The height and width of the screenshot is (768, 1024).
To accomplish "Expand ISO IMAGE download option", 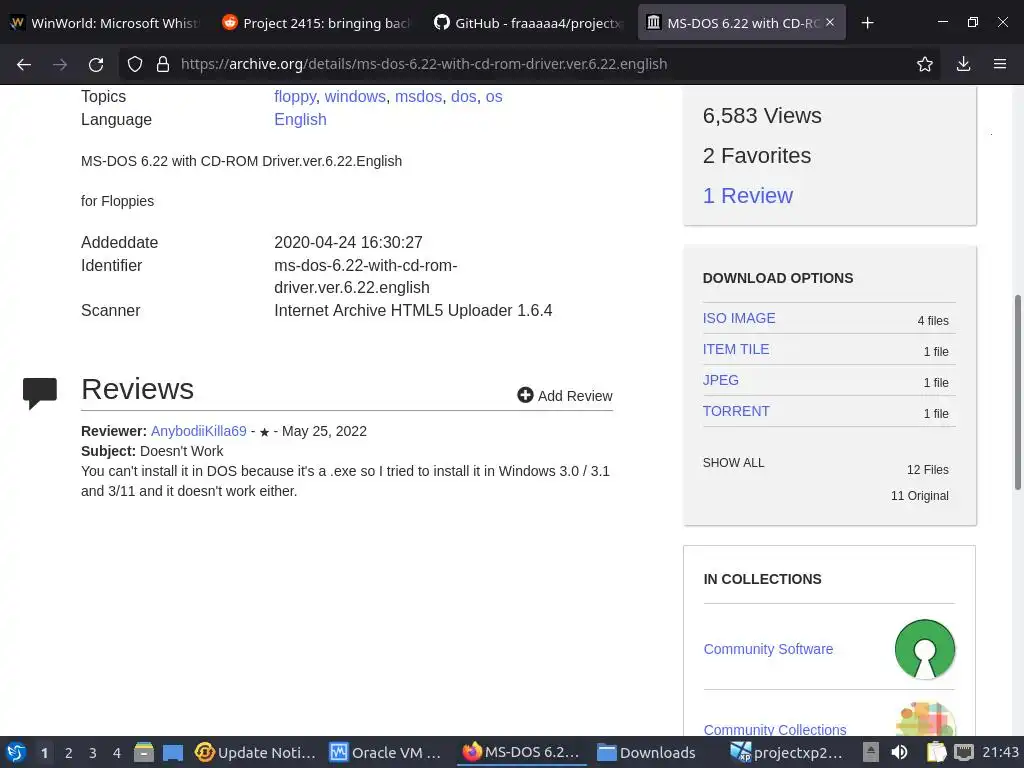I will pos(739,318).
